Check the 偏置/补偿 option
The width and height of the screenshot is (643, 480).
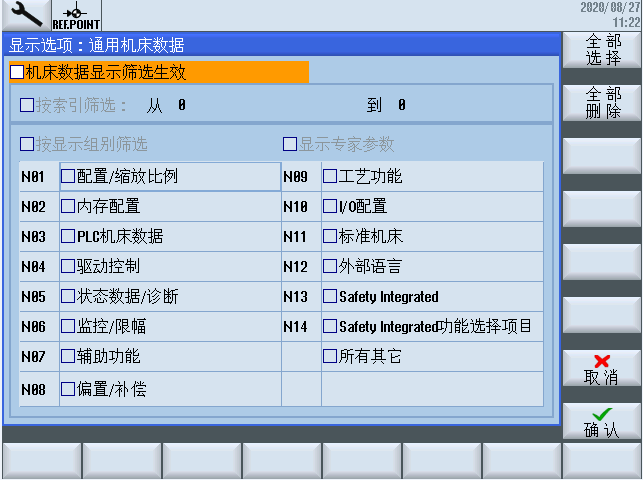tap(68, 389)
